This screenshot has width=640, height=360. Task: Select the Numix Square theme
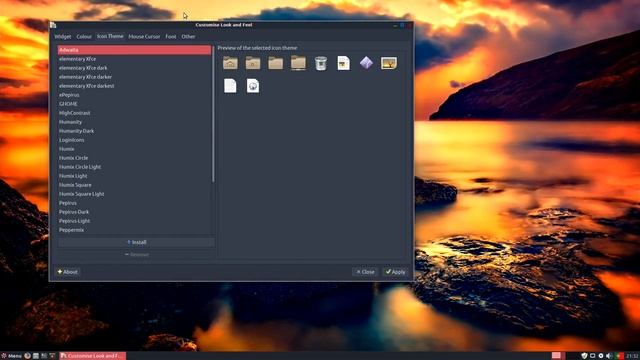click(135, 185)
